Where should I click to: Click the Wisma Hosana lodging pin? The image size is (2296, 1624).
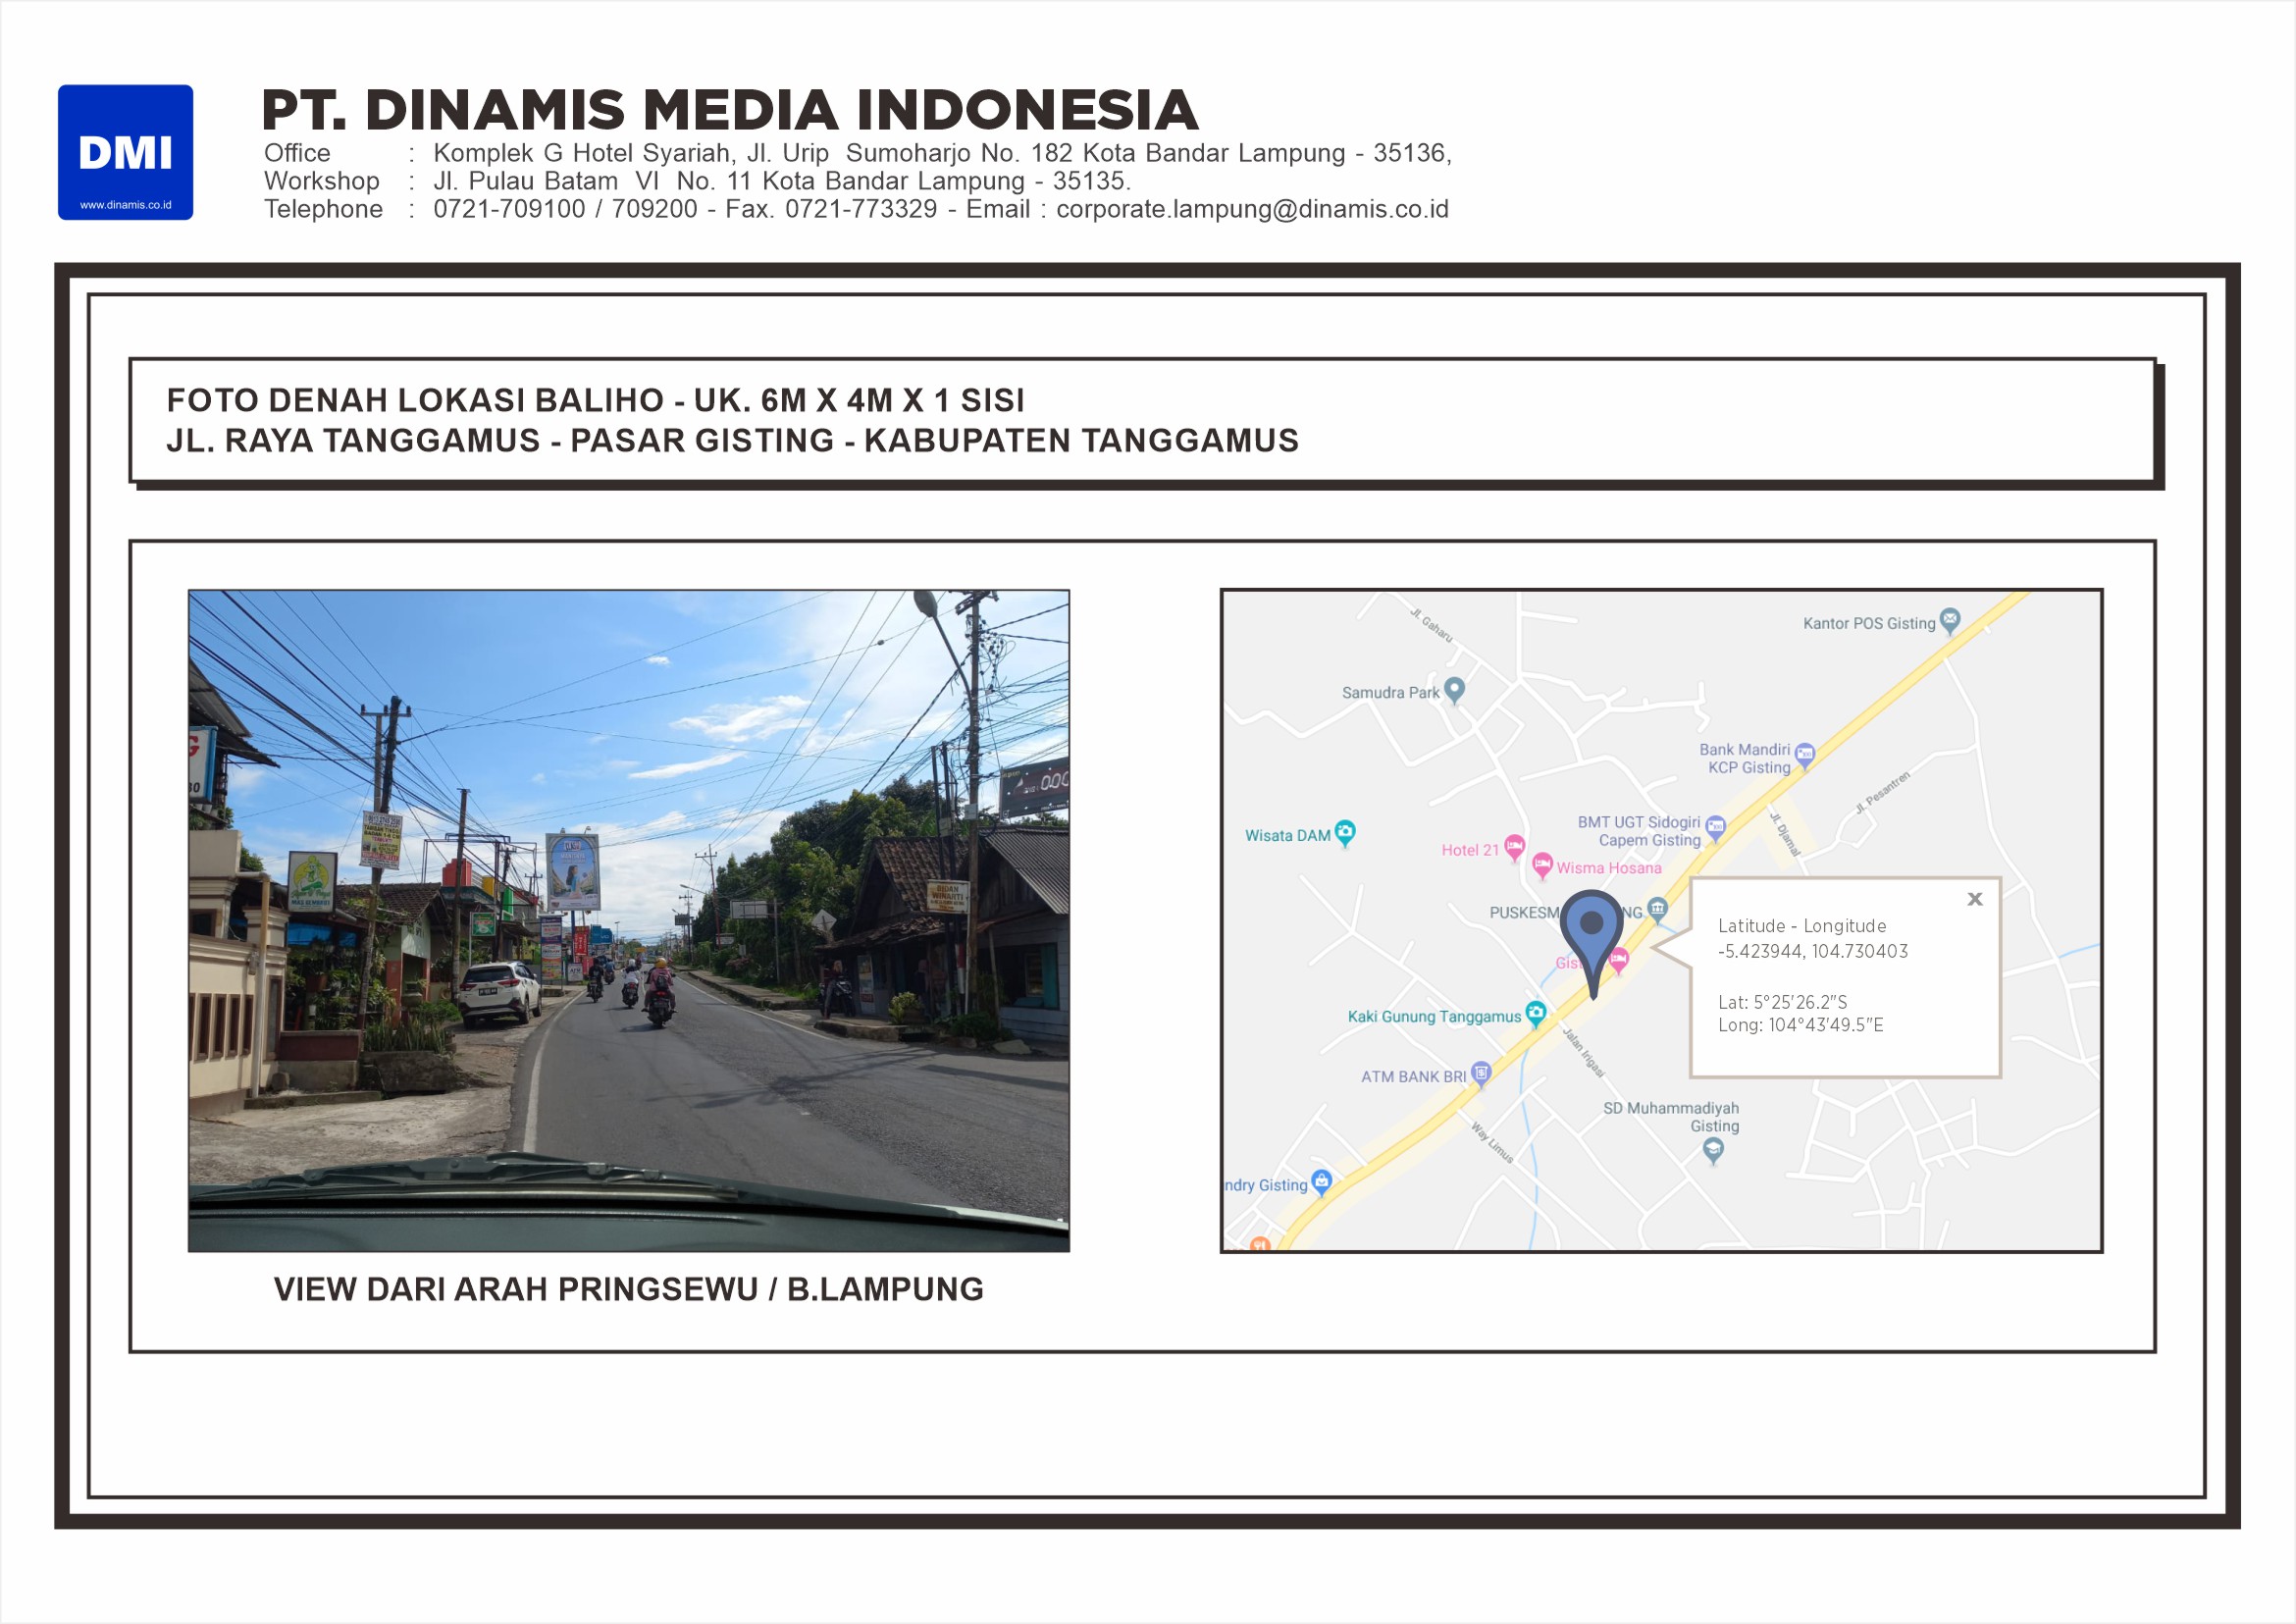click(x=1542, y=865)
